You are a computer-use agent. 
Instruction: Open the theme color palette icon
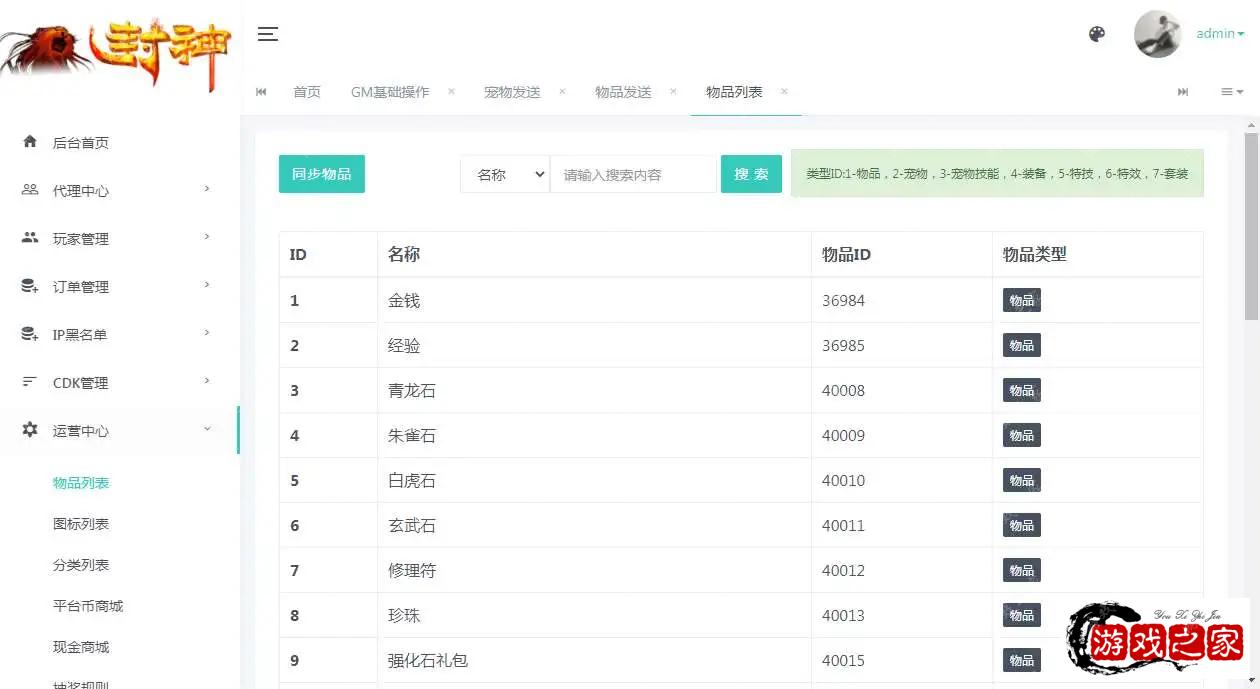[x=1097, y=34]
